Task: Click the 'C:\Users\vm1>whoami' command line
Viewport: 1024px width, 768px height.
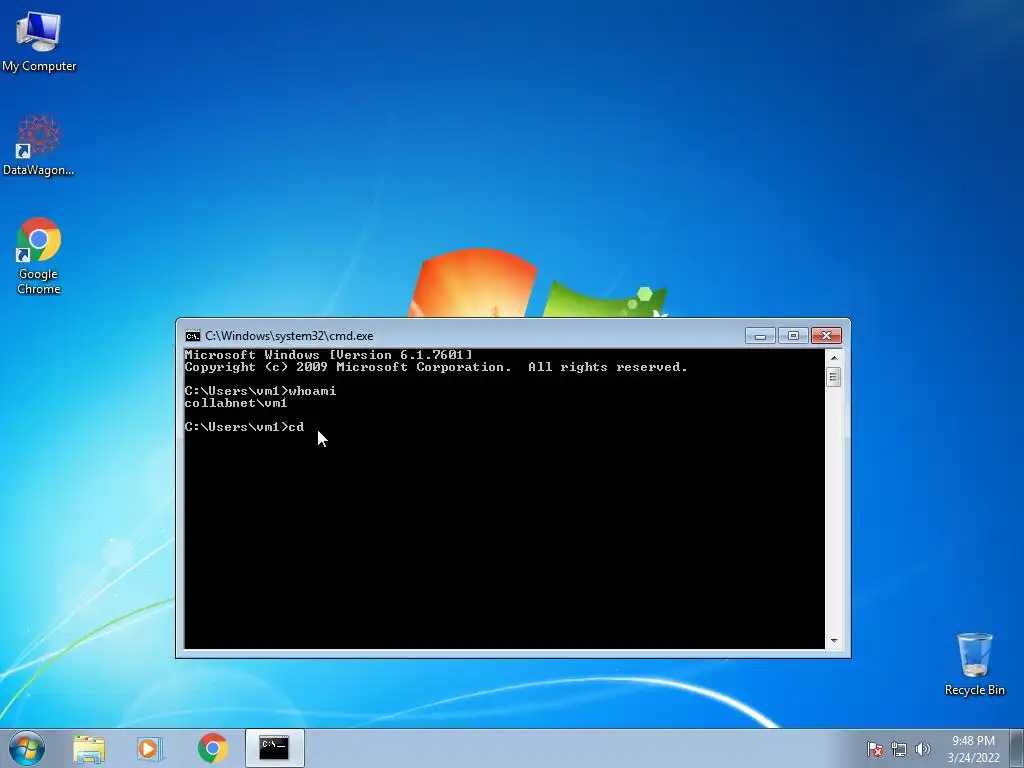Action: (260, 391)
